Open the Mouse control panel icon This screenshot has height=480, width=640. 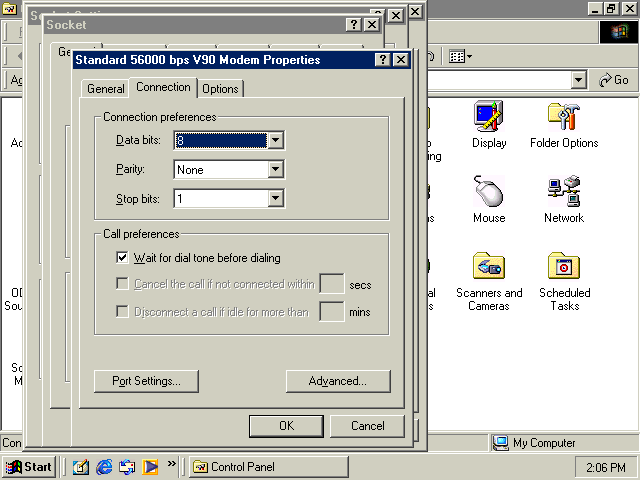(x=489, y=200)
